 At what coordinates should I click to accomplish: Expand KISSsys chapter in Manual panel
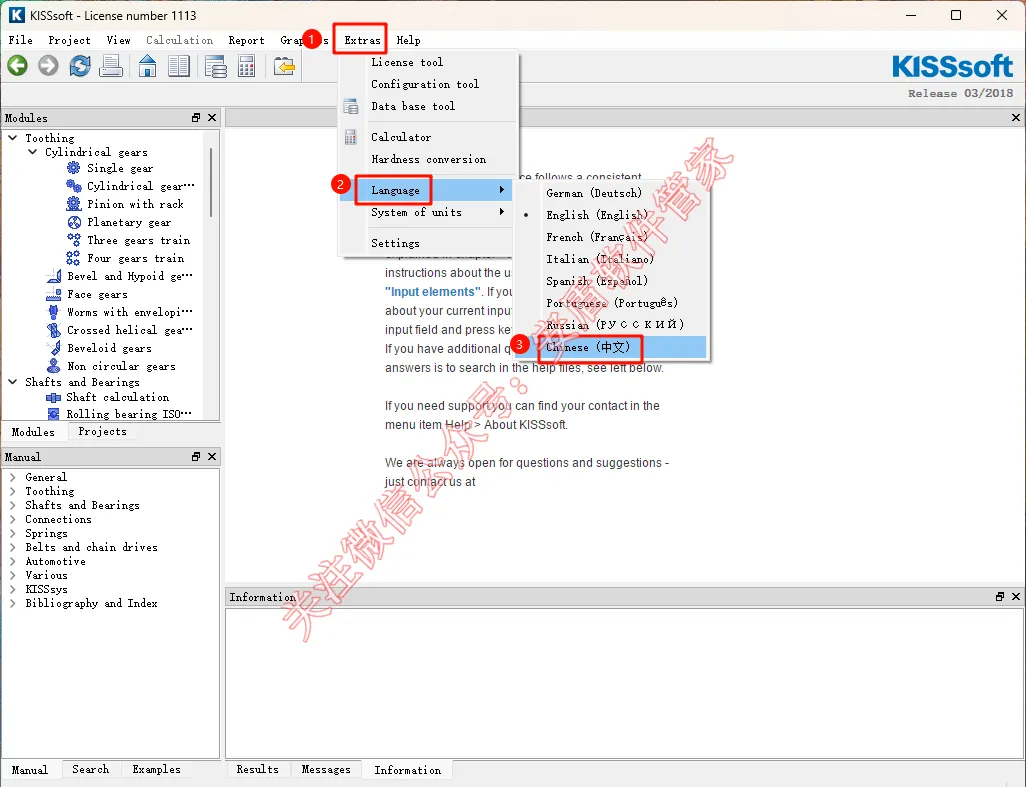12,589
